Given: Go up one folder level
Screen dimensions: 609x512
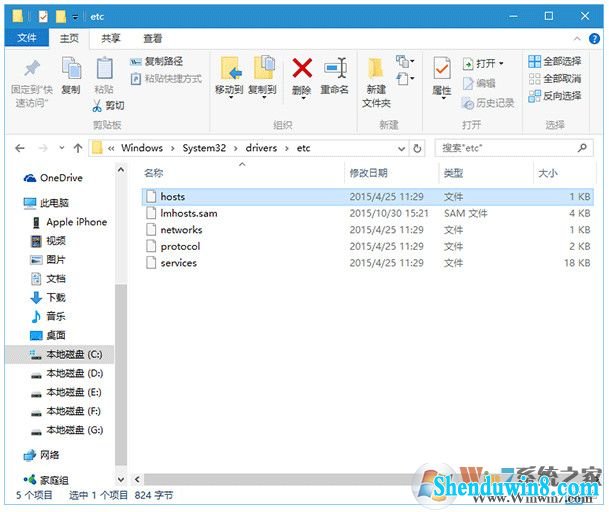Looking at the screenshot, I should [x=78, y=148].
